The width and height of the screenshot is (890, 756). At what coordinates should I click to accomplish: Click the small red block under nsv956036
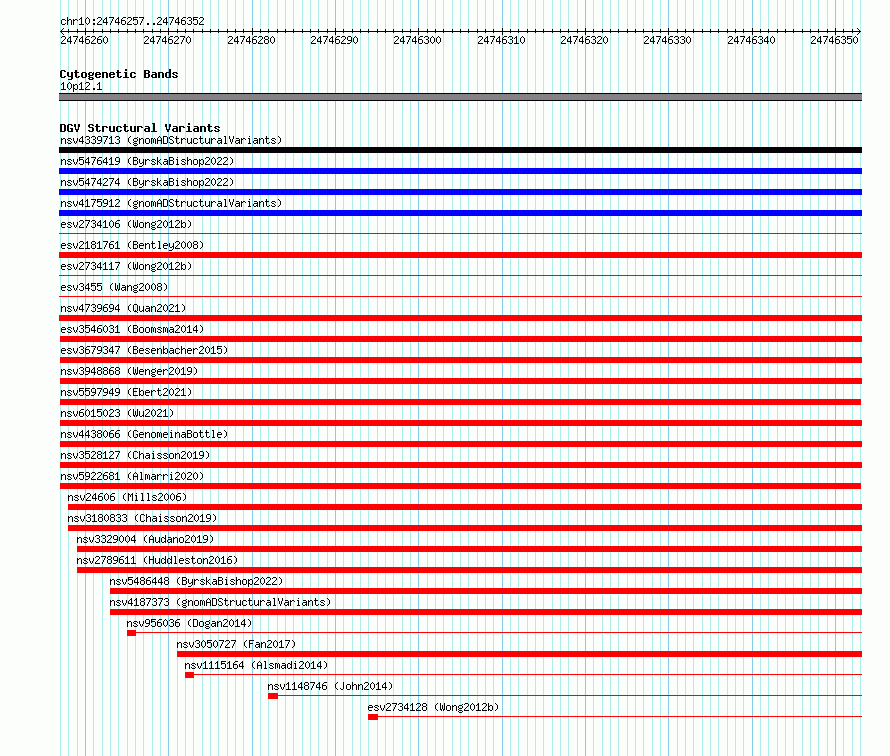[131, 633]
